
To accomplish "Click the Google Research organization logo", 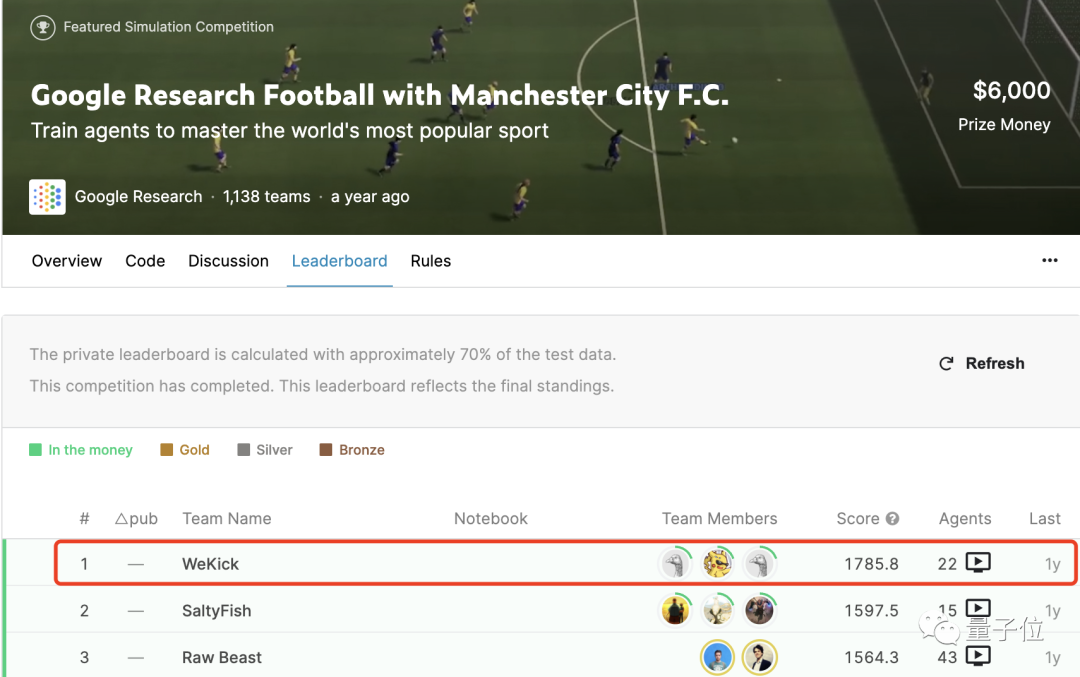I will (47, 197).
